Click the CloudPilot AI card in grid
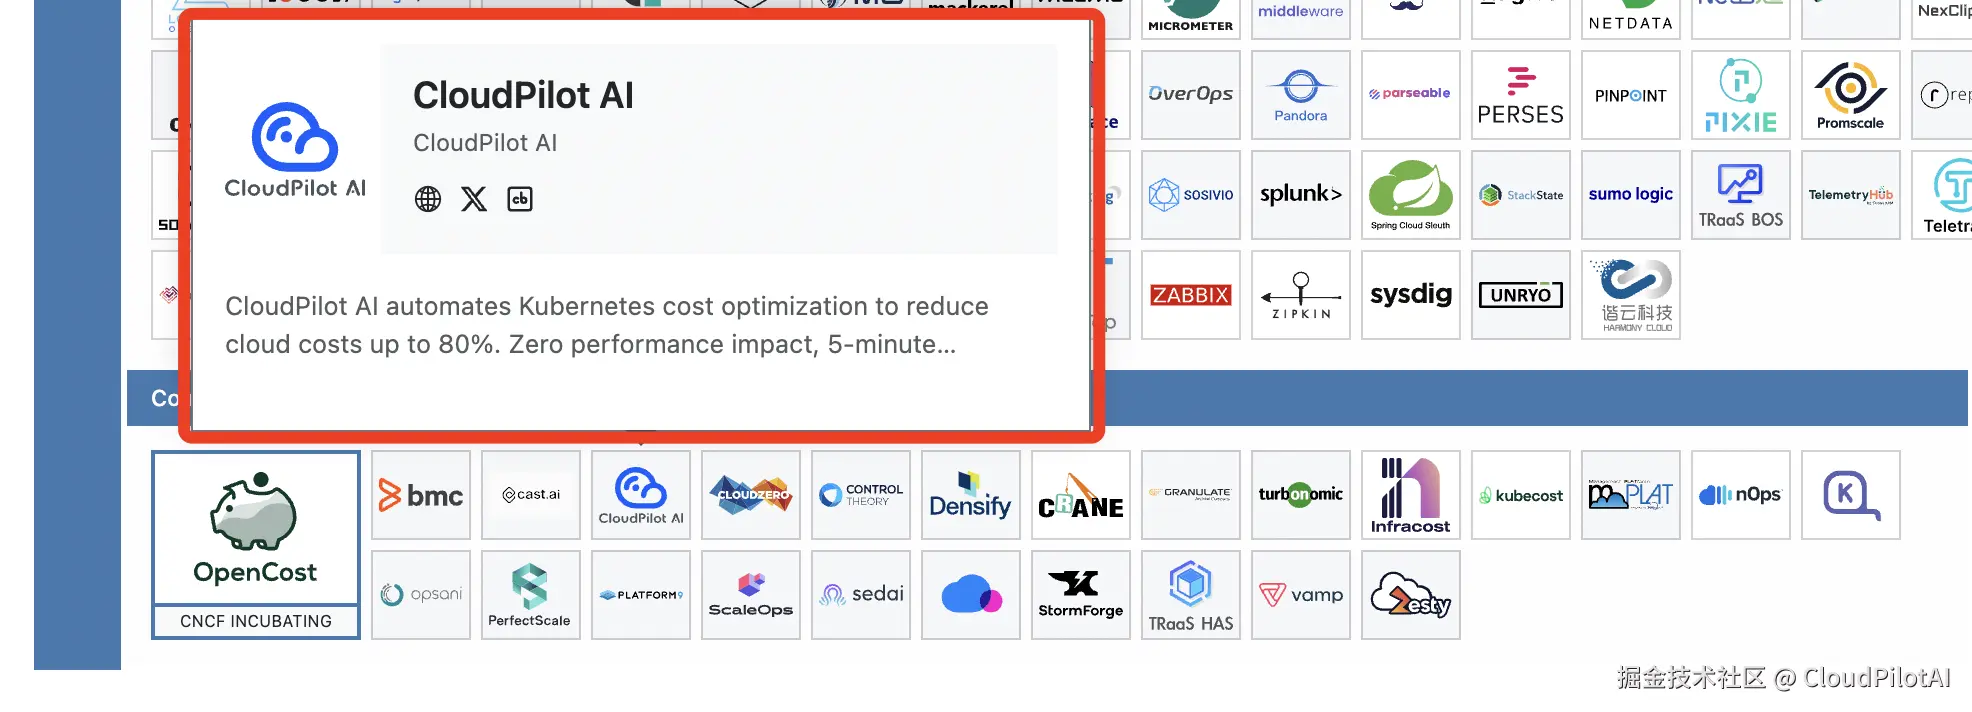 click(x=641, y=495)
